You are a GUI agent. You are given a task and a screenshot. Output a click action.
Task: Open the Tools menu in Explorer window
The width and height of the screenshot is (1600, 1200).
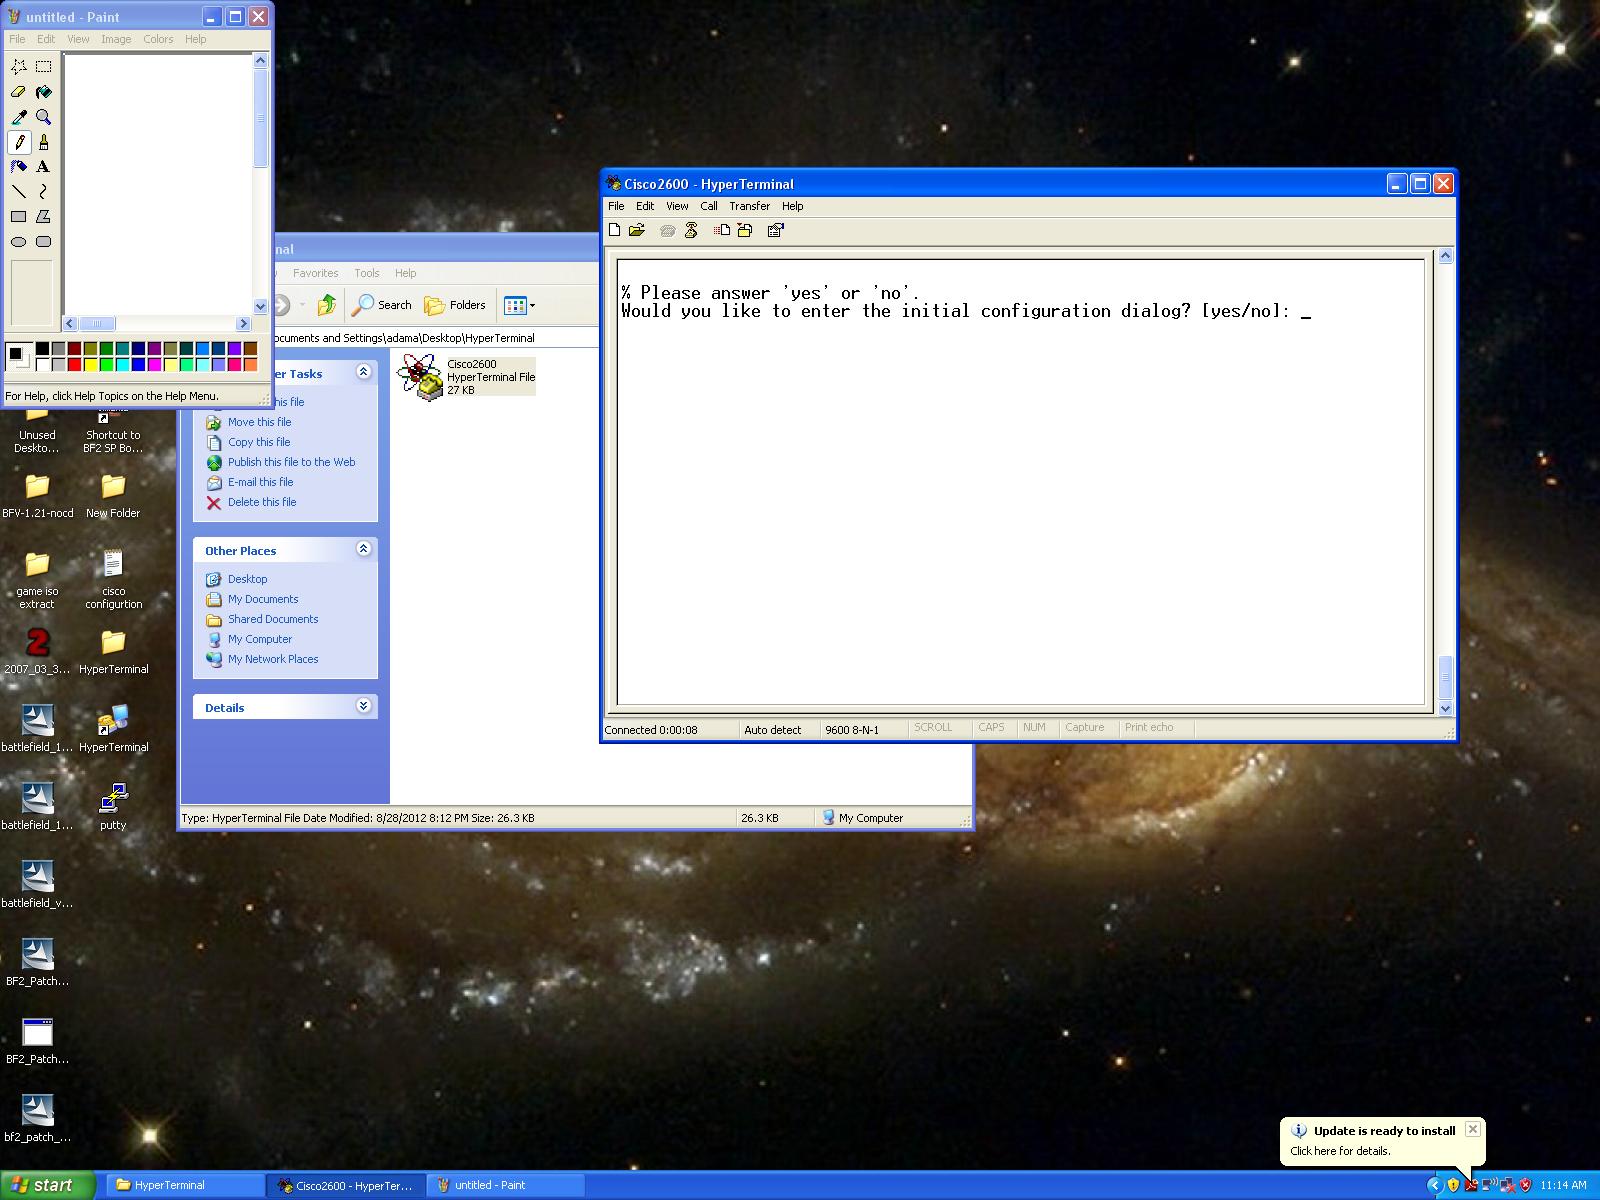click(367, 273)
